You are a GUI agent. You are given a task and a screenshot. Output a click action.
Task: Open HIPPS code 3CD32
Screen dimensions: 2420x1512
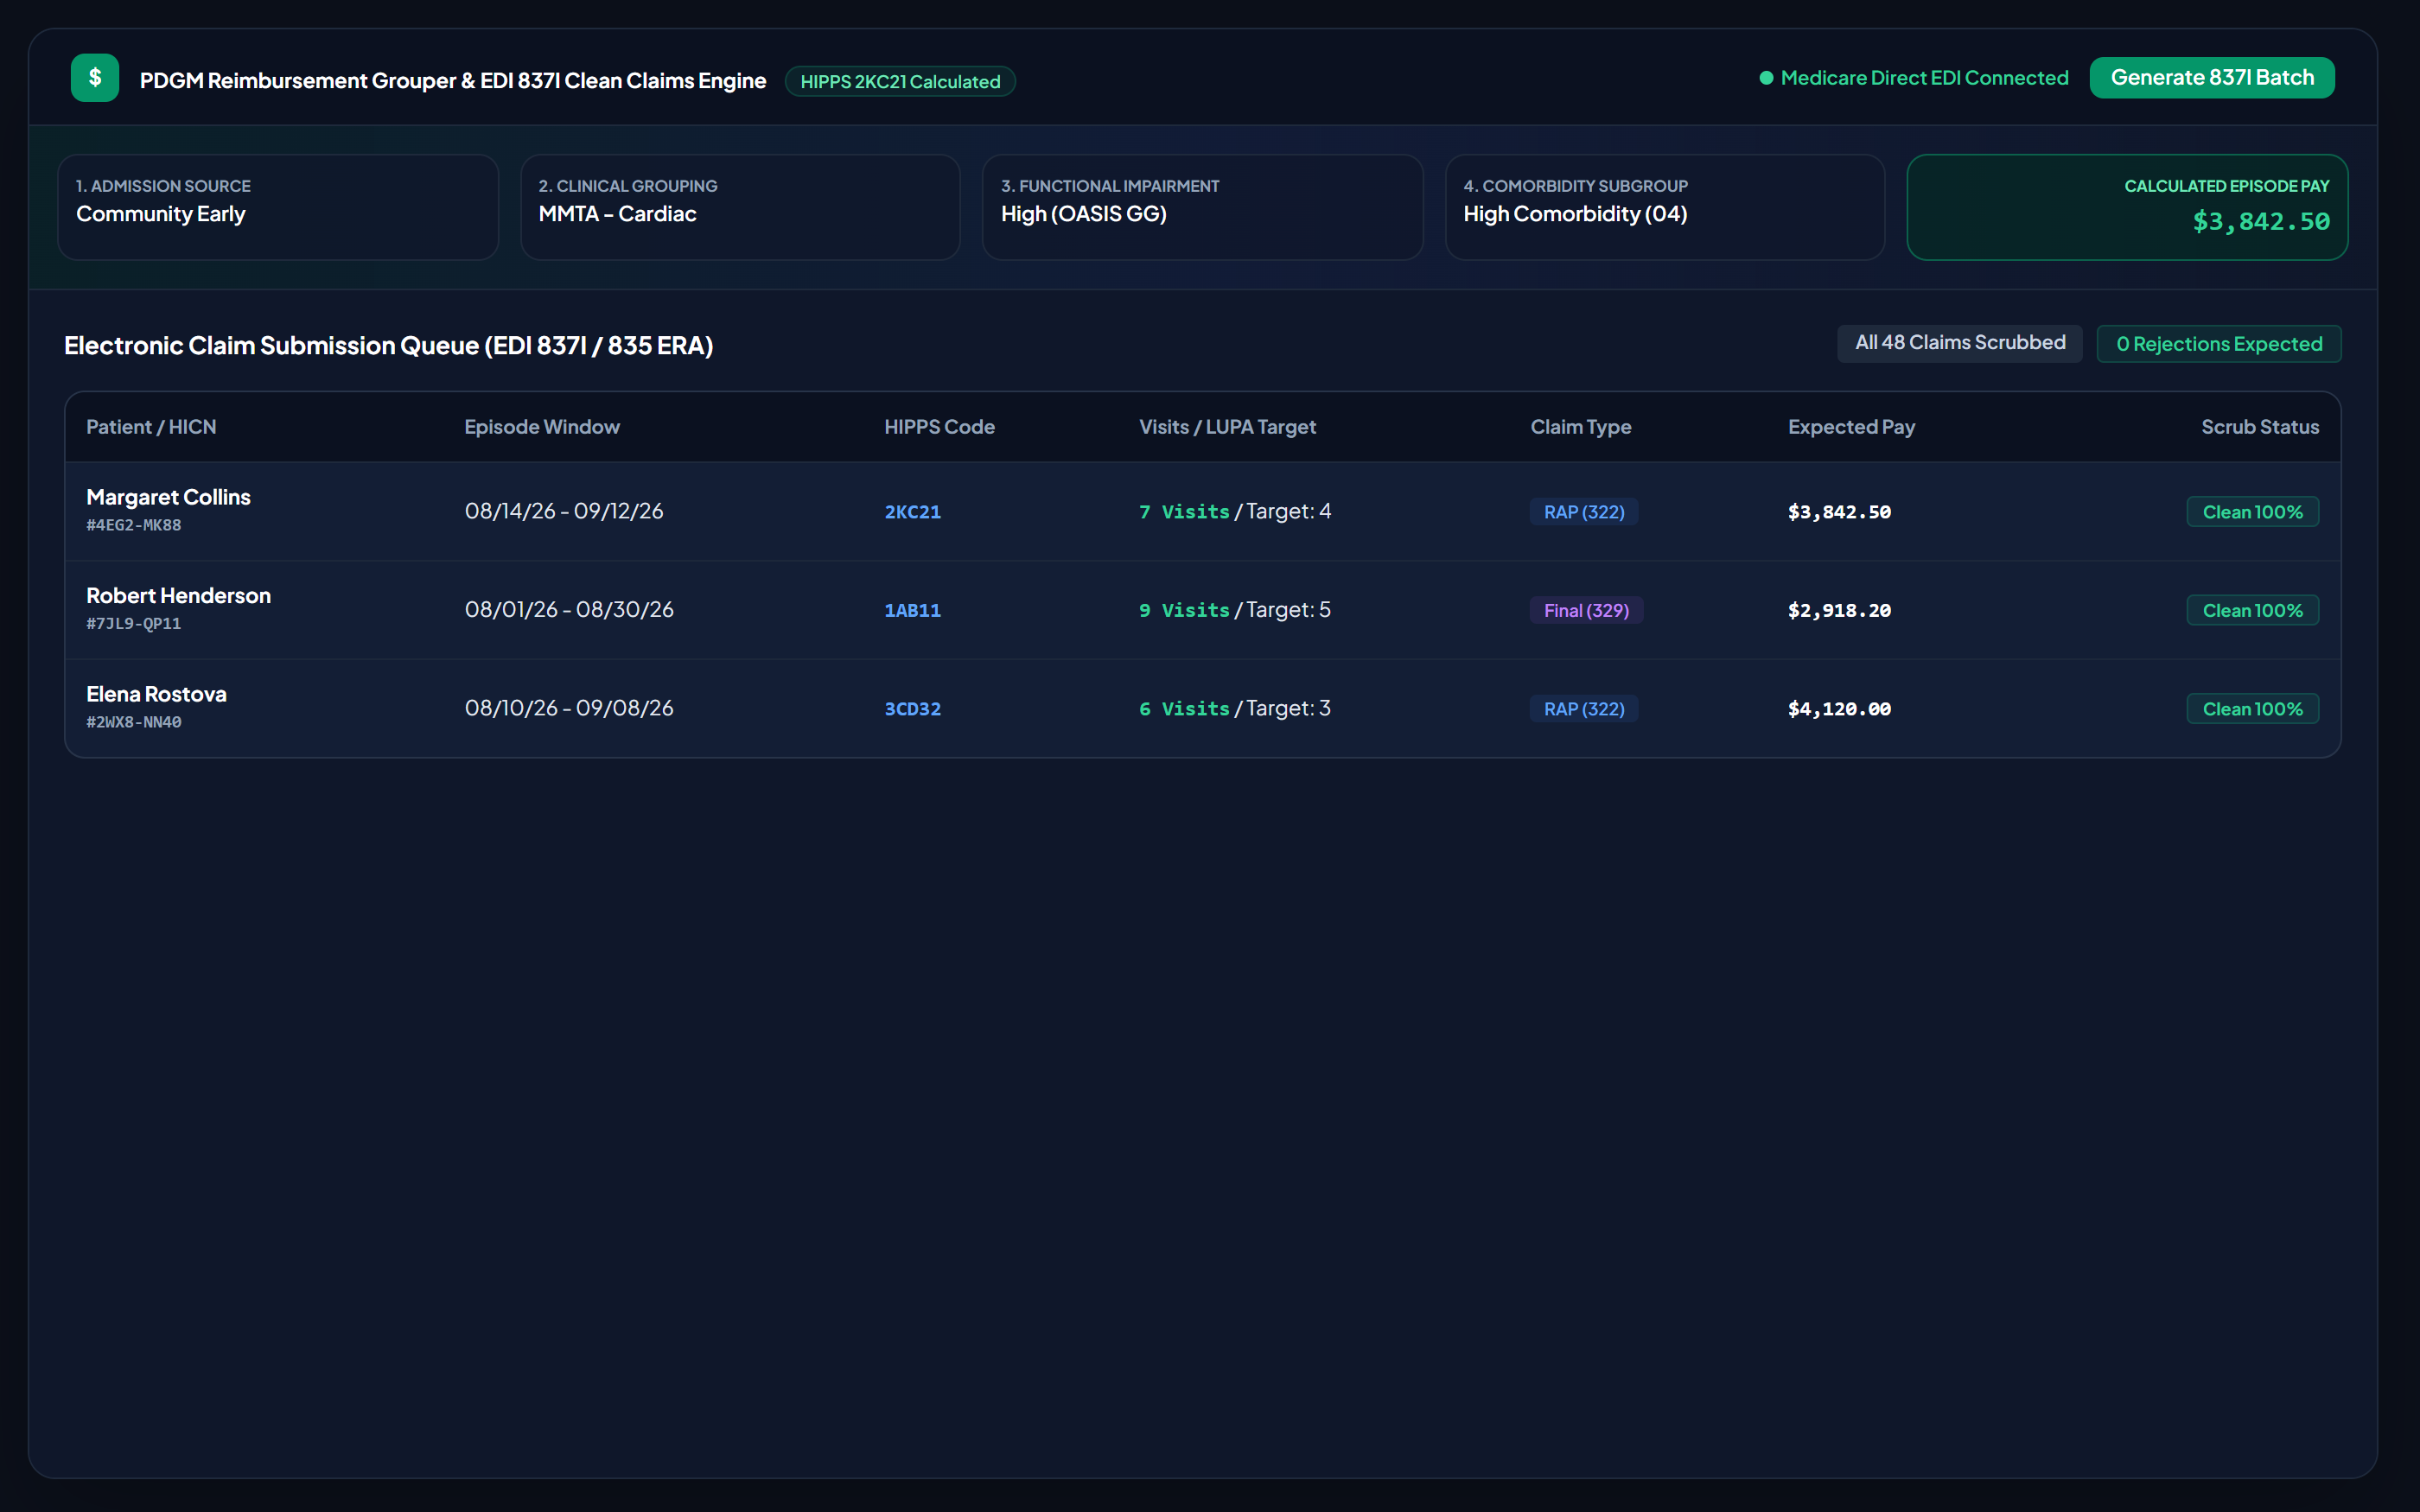tap(912, 709)
